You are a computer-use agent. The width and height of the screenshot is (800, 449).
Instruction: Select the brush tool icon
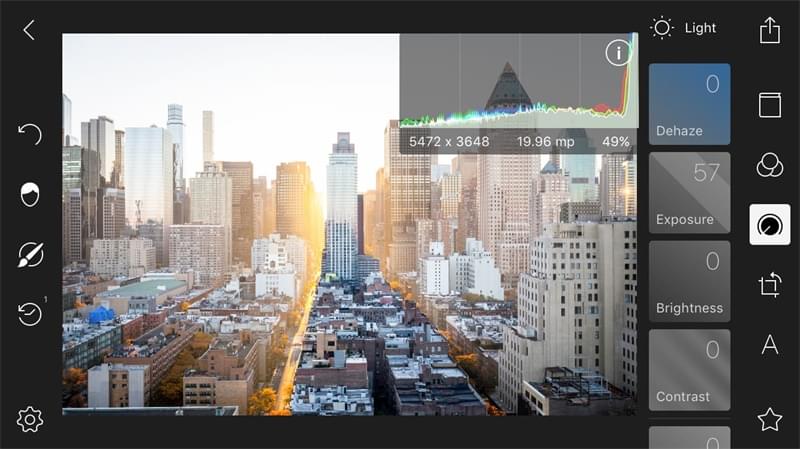pyautogui.click(x=30, y=255)
